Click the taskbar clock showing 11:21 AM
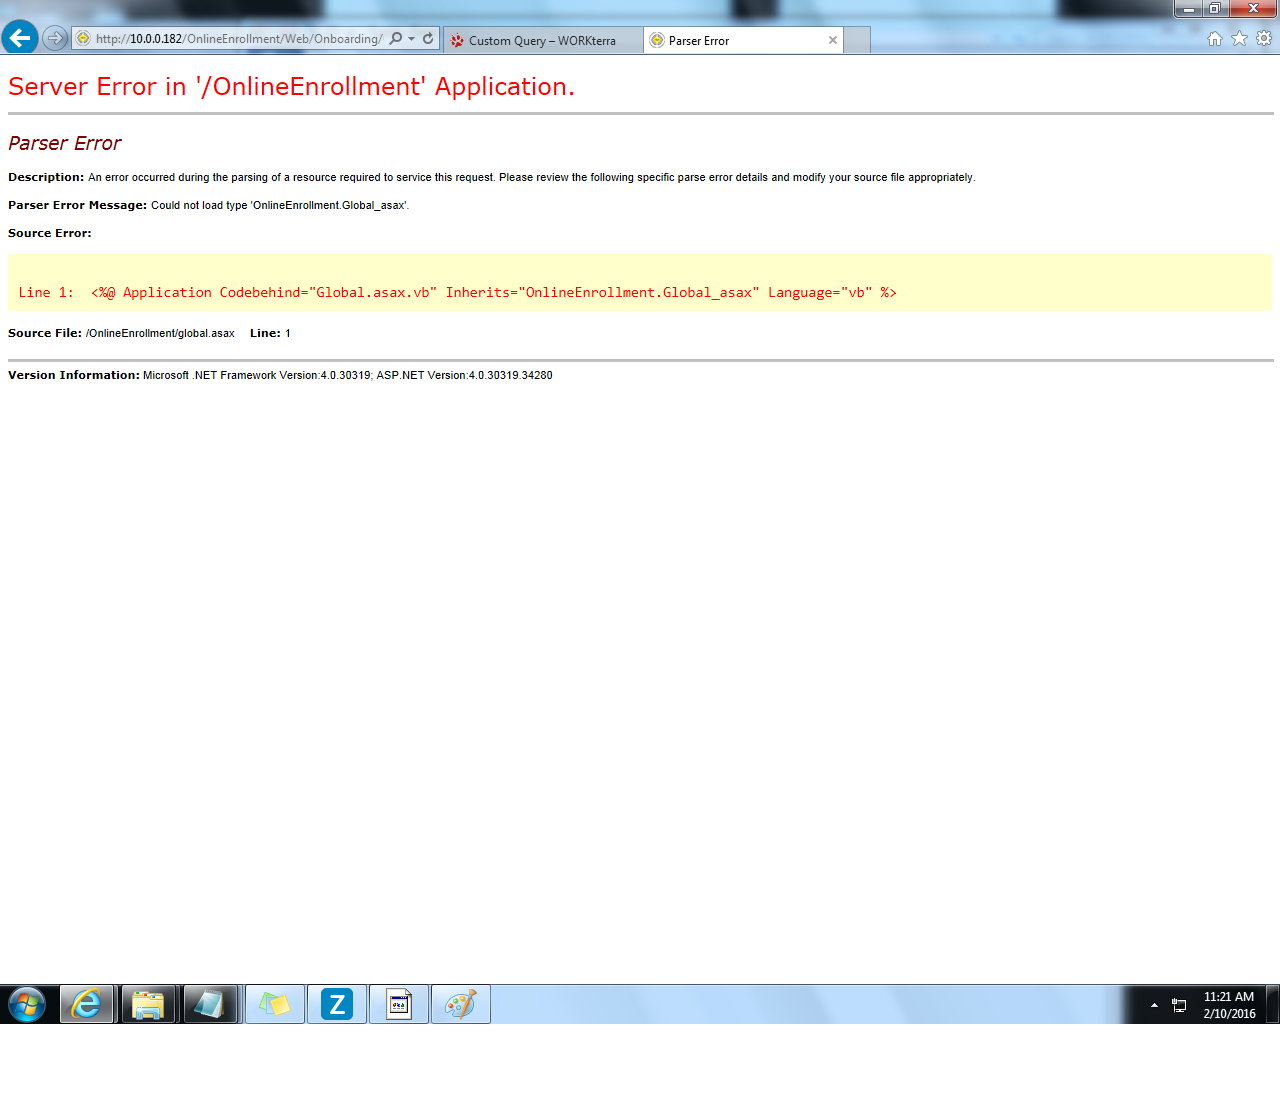 pyautogui.click(x=1229, y=1005)
